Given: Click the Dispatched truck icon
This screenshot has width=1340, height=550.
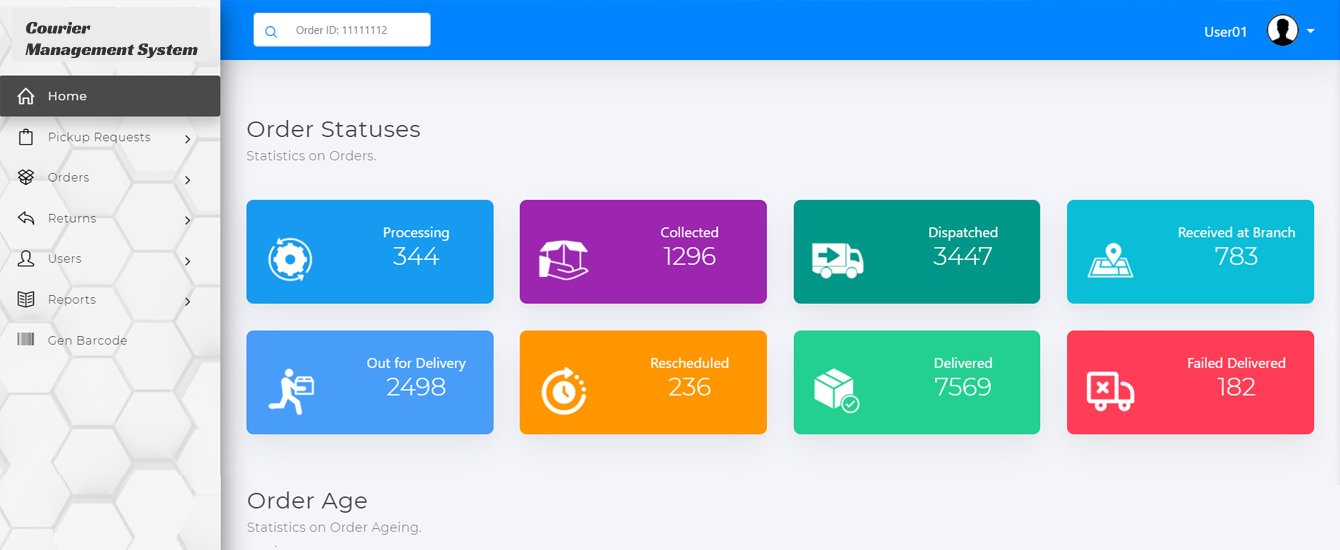Looking at the screenshot, I should (x=837, y=259).
